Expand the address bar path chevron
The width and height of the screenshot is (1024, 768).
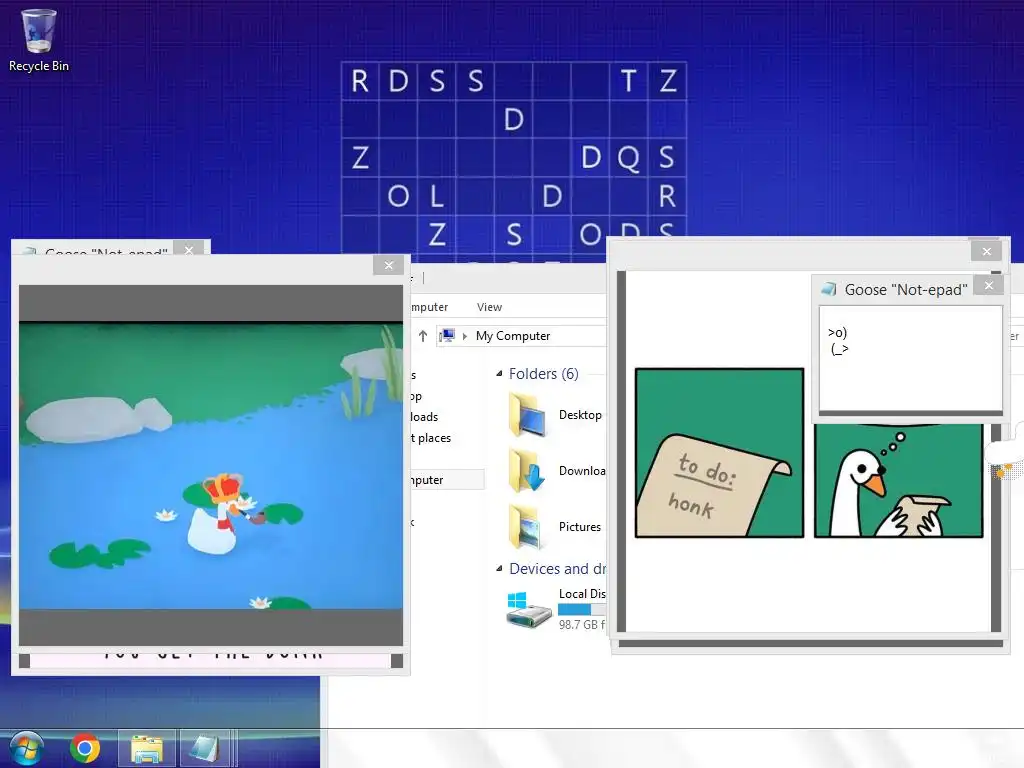pyautogui.click(x=465, y=336)
